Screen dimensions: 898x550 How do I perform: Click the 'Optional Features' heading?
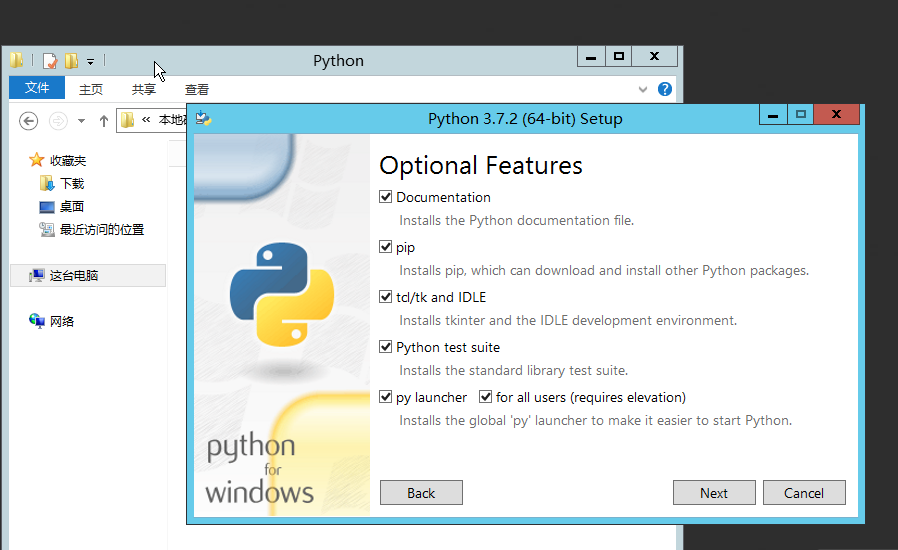pyautogui.click(x=481, y=166)
